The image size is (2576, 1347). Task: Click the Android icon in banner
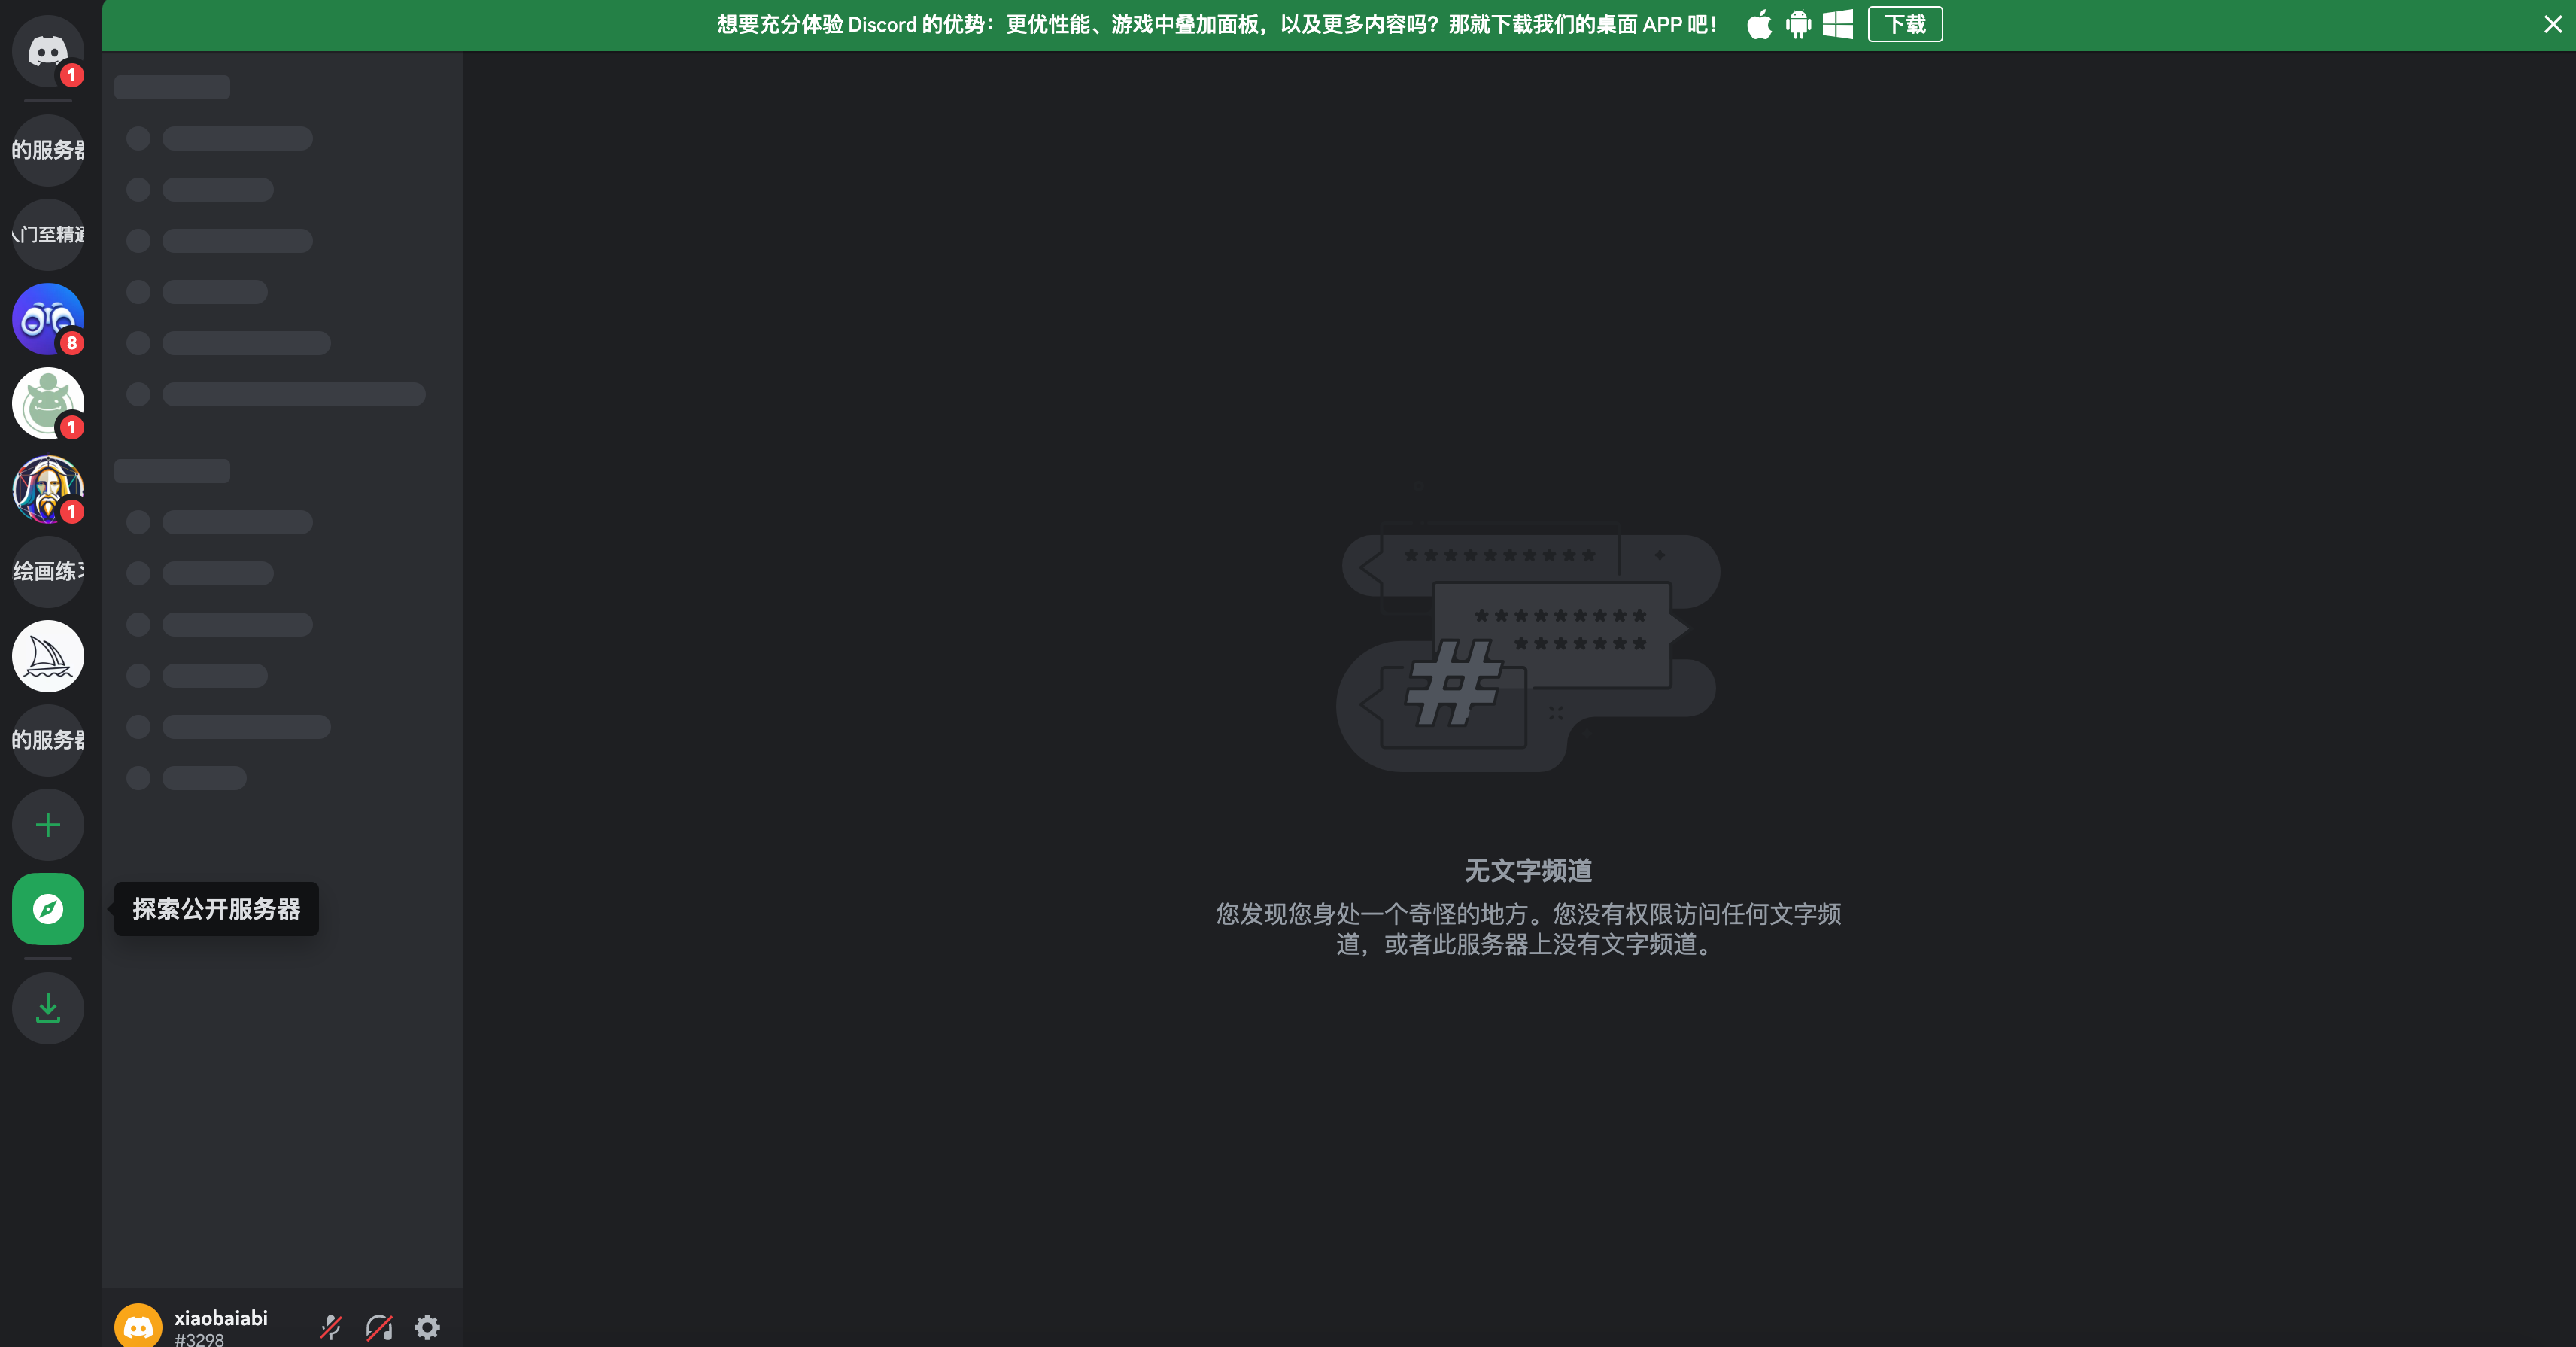click(1798, 24)
